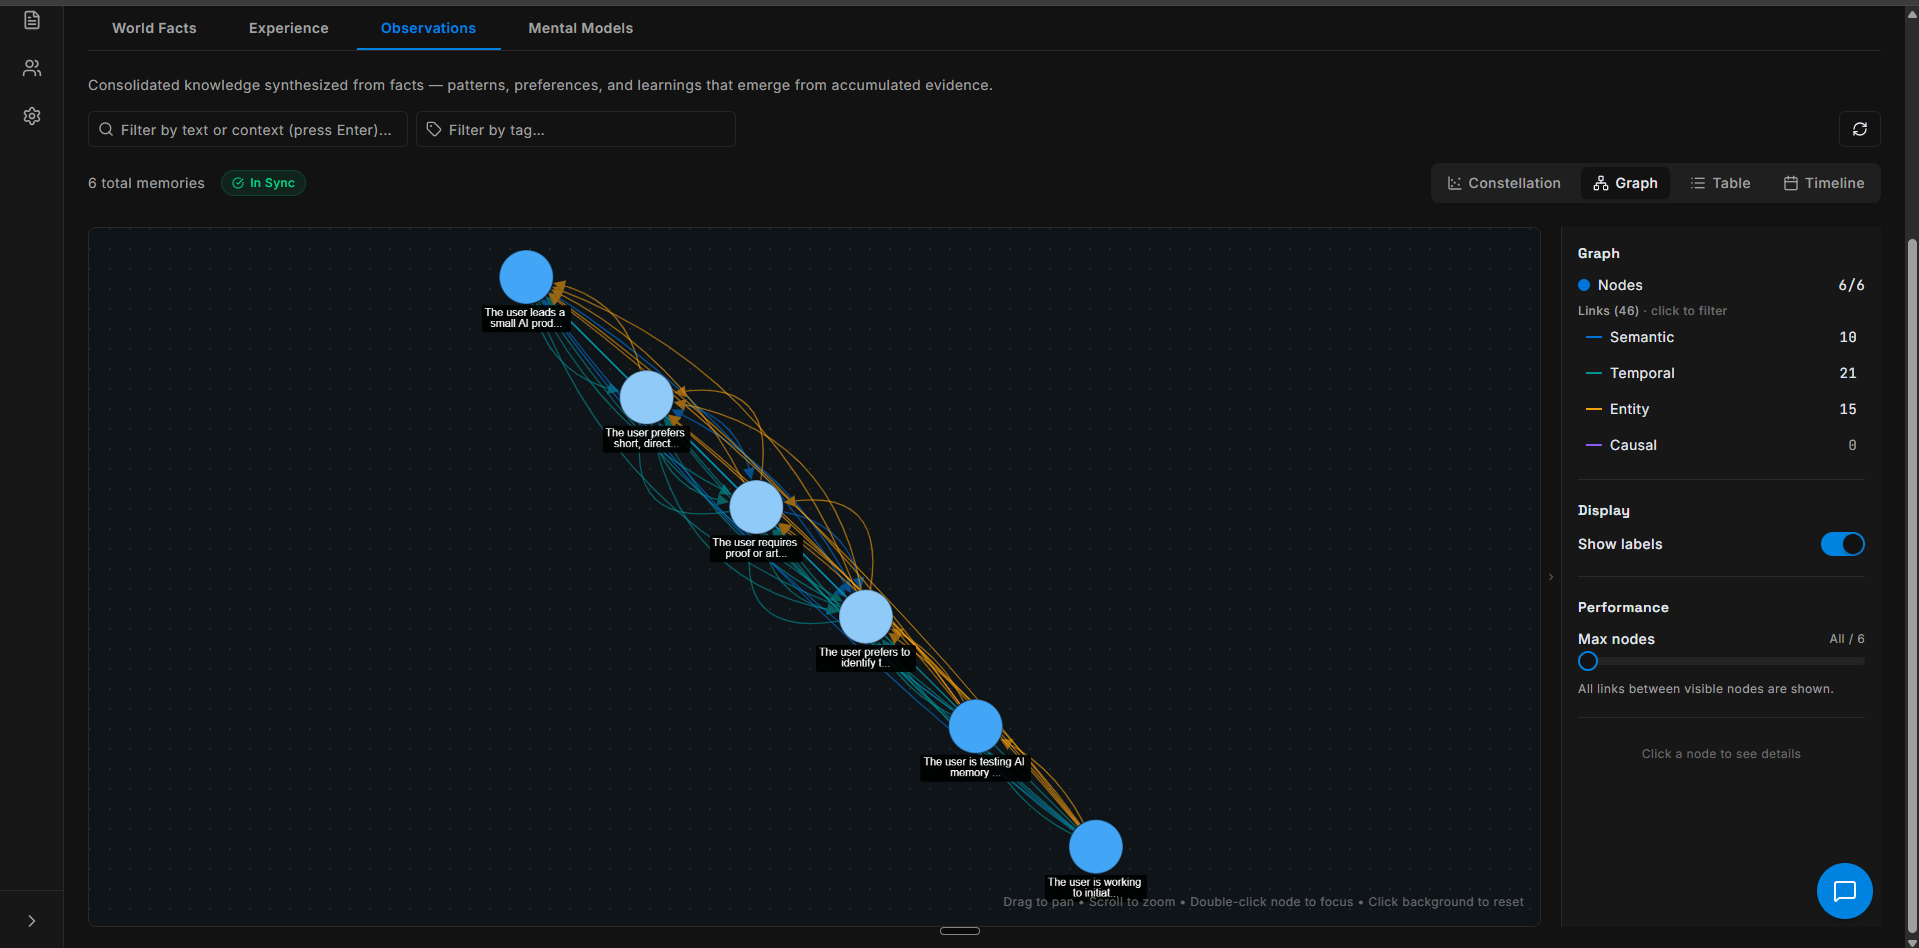Click the Nodes count '6/6'
This screenshot has height=948, width=1919.
pos(1851,285)
